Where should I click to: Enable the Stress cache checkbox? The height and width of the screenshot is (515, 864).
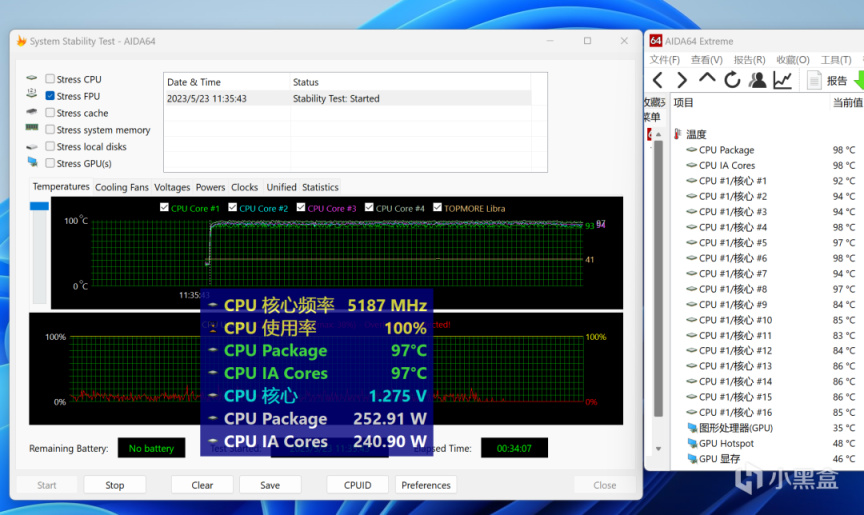tap(50, 112)
